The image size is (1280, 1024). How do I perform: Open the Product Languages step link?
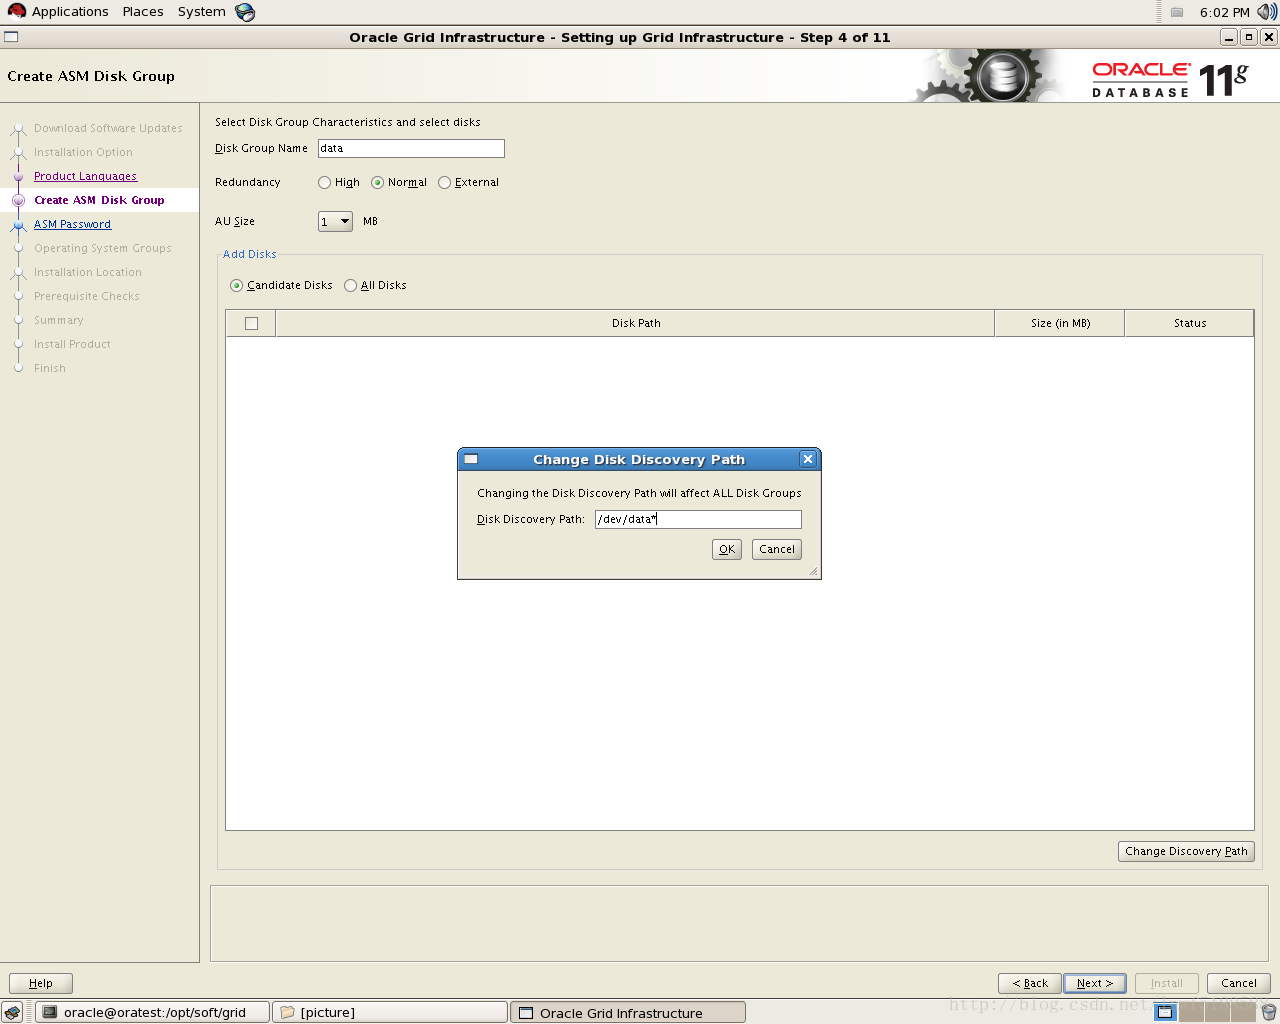point(85,176)
